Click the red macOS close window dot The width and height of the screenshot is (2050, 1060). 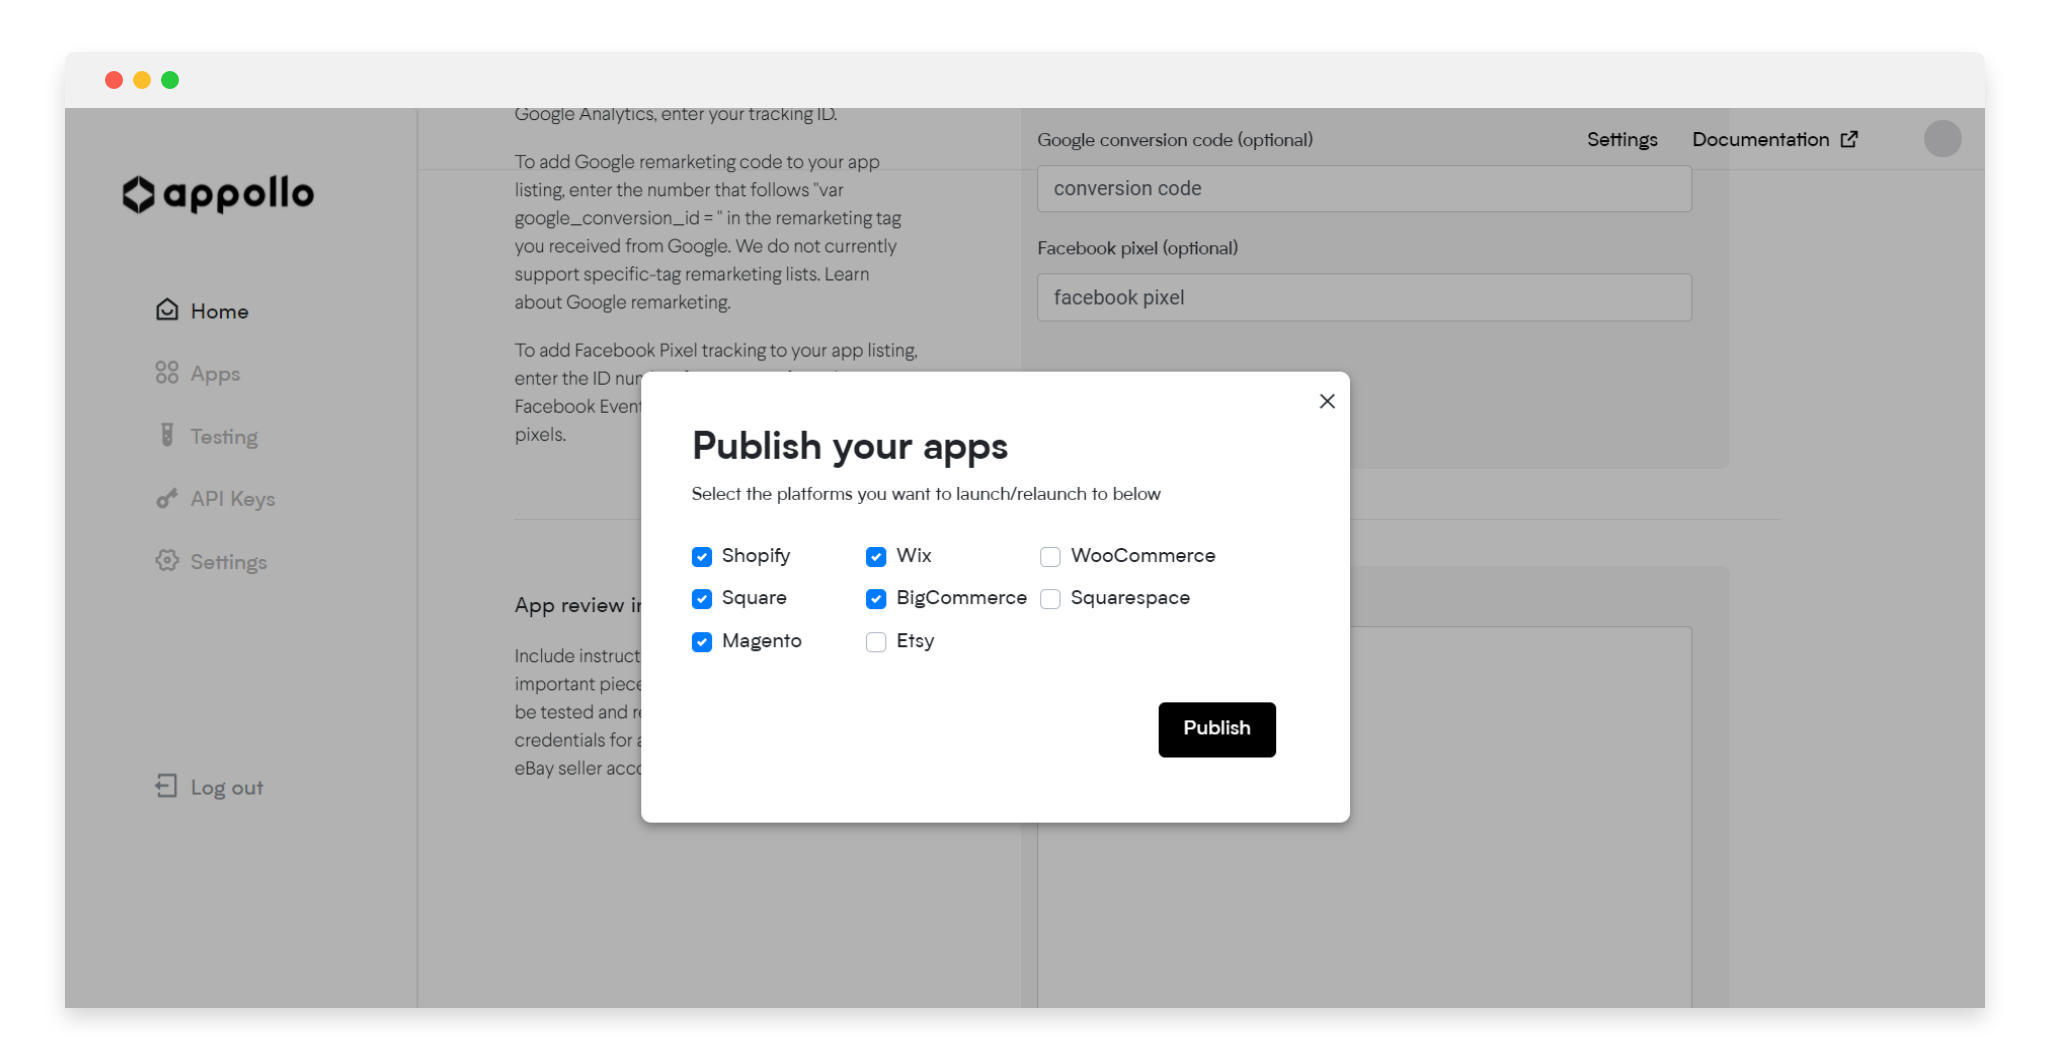pos(114,80)
